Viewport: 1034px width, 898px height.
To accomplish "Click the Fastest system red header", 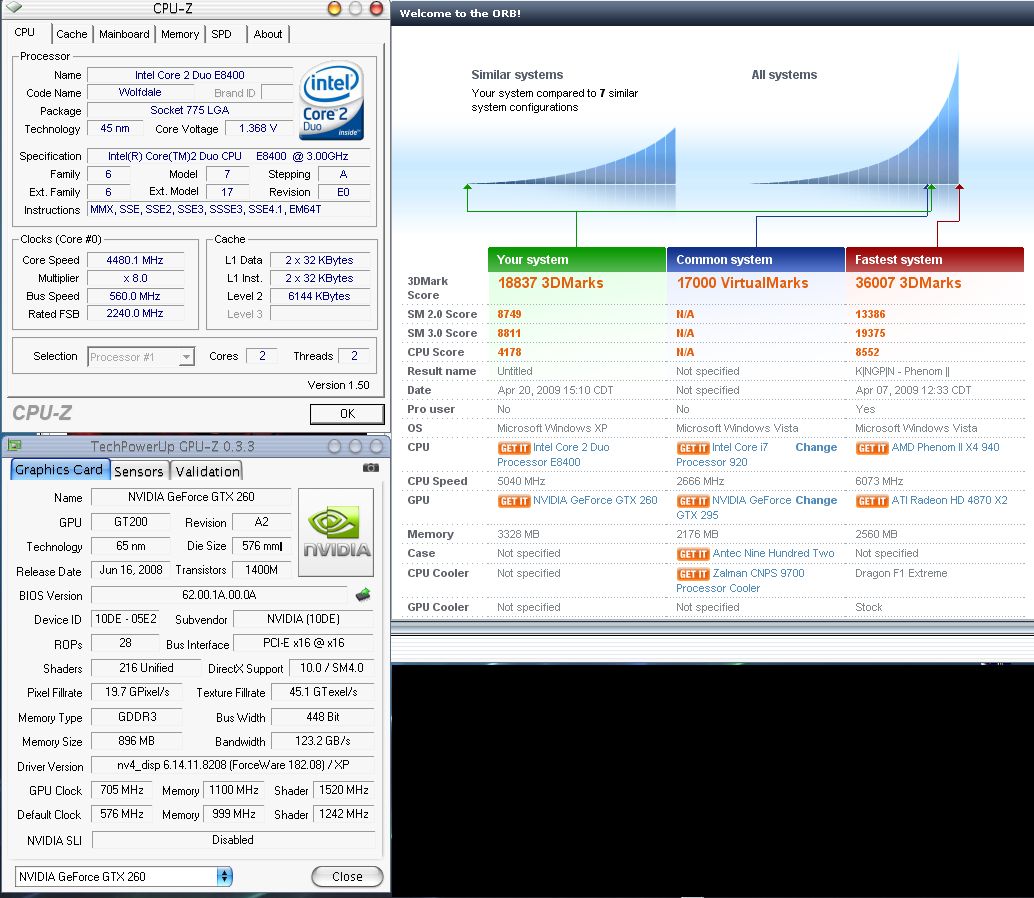I will pyautogui.click(x=934, y=259).
